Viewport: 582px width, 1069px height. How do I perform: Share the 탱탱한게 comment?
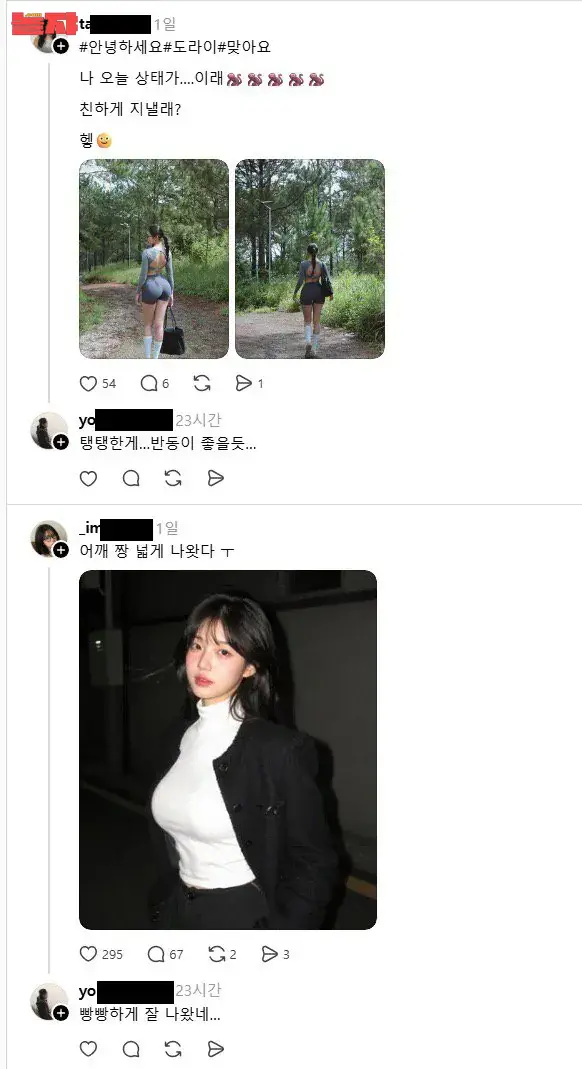(x=215, y=478)
